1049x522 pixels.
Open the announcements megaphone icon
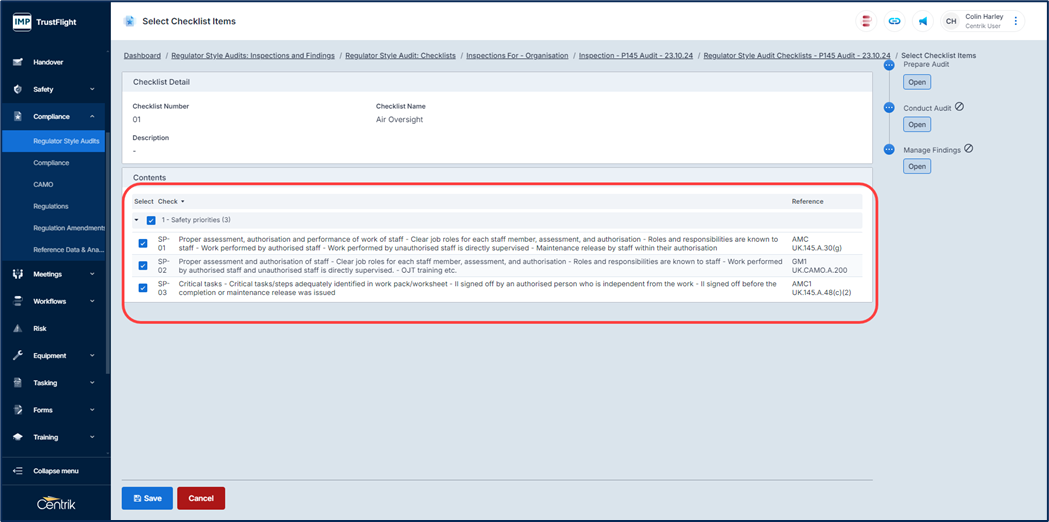click(923, 21)
